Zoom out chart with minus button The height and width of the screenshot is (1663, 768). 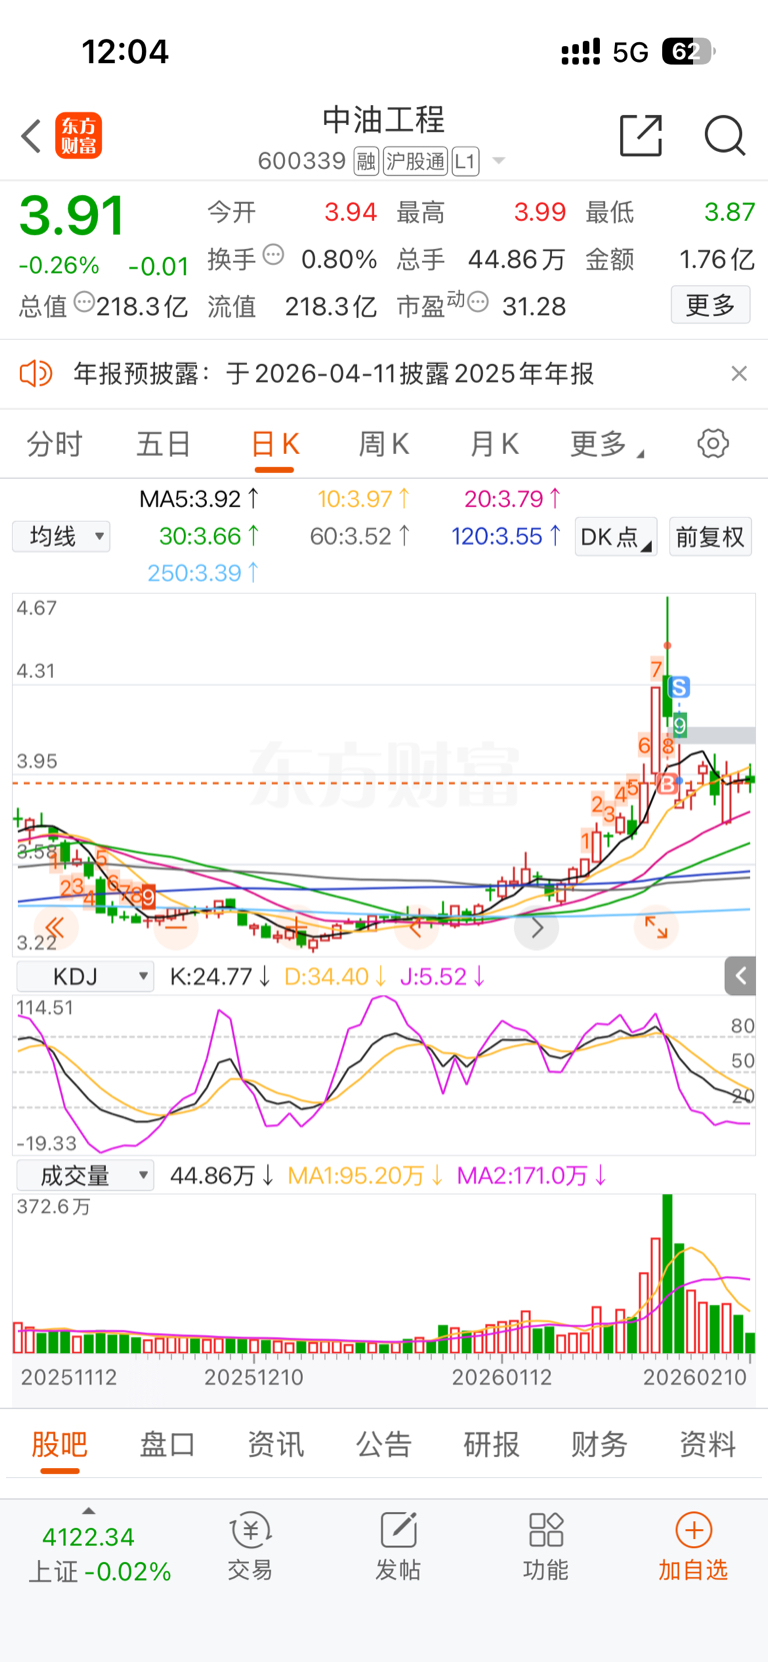click(x=176, y=928)
